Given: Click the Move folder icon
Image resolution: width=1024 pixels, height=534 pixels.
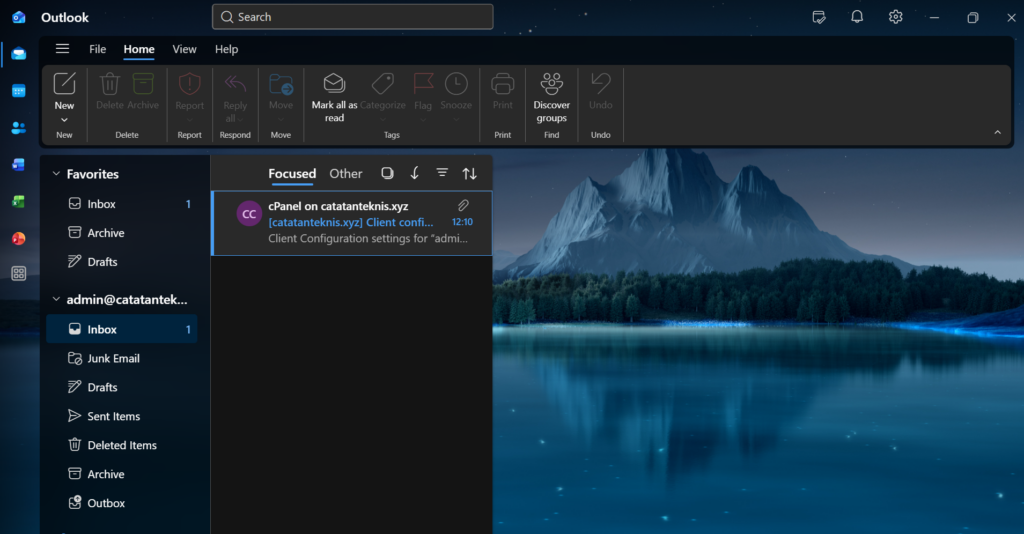Looking at the screenshot, I should point(281,84).
